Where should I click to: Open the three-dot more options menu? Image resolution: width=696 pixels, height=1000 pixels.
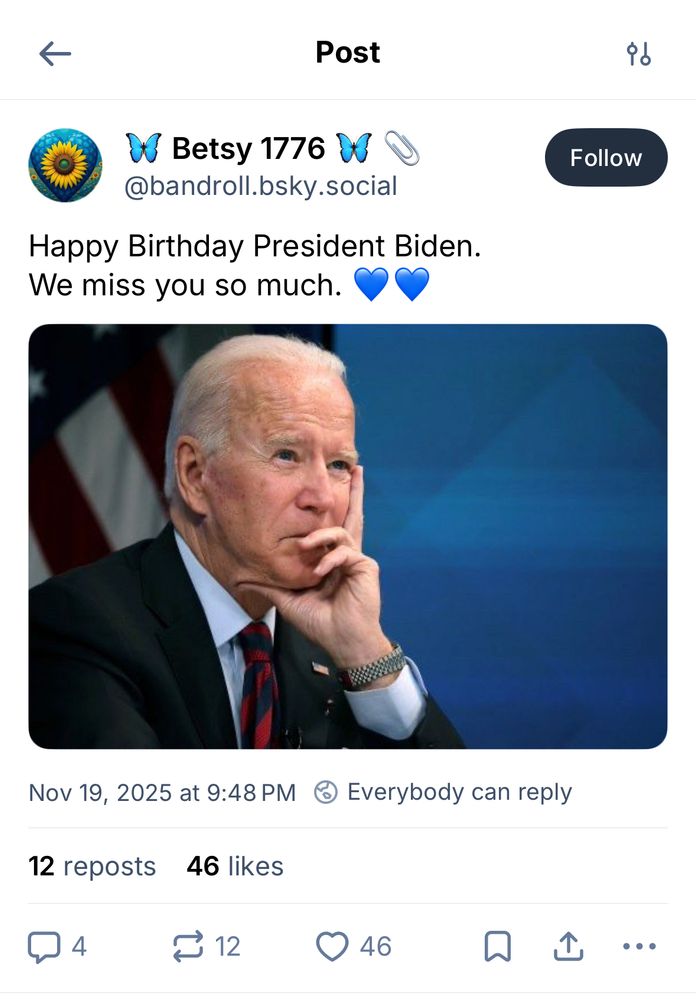[x=639, y=946]
